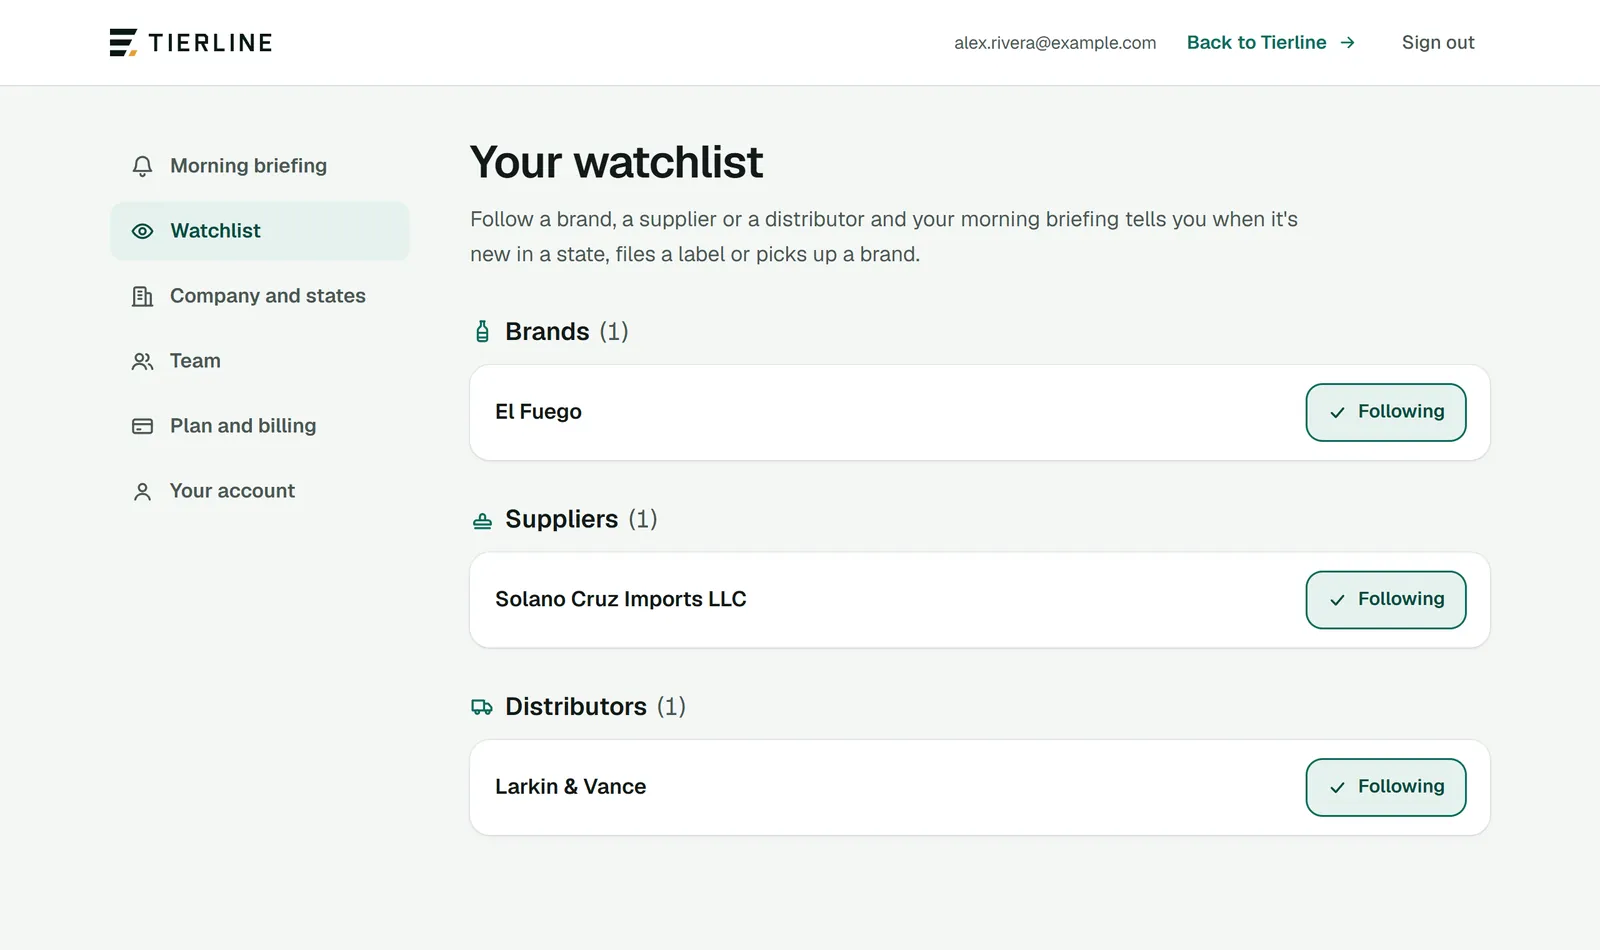
Task: Click the bottle icon beside Brands heading
Action: point(482,332)
